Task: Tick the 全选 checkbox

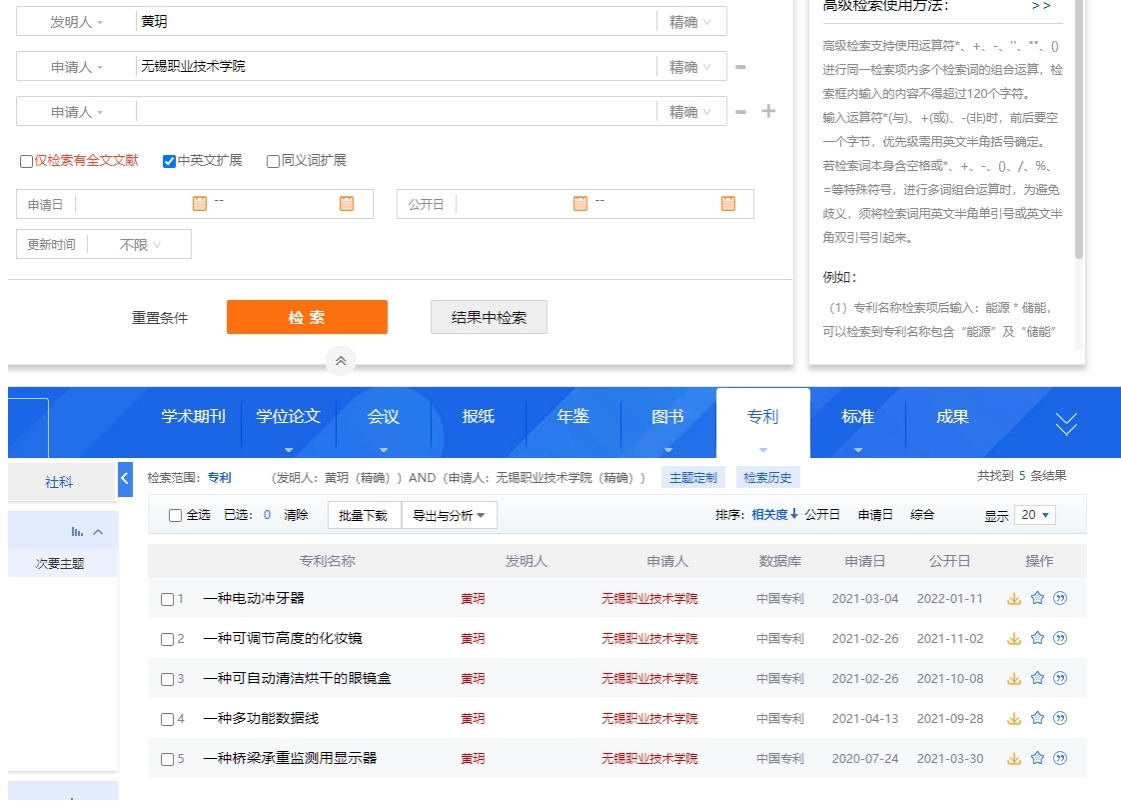Action: tap(175, 515)
